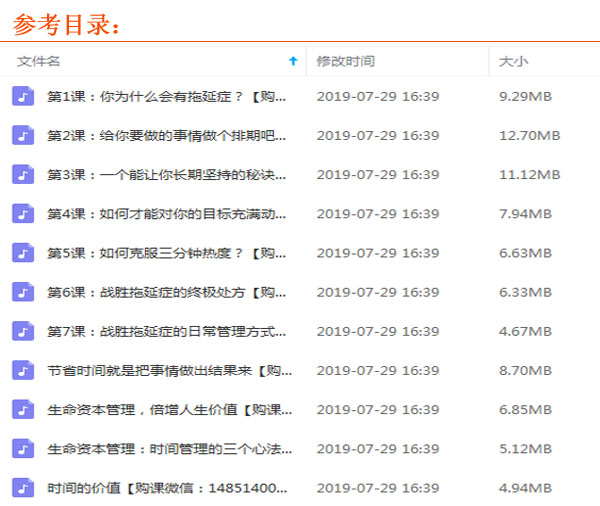Select the music icon next to 第5课
Viewport: 600px width, 506px height.
point(22,253)
